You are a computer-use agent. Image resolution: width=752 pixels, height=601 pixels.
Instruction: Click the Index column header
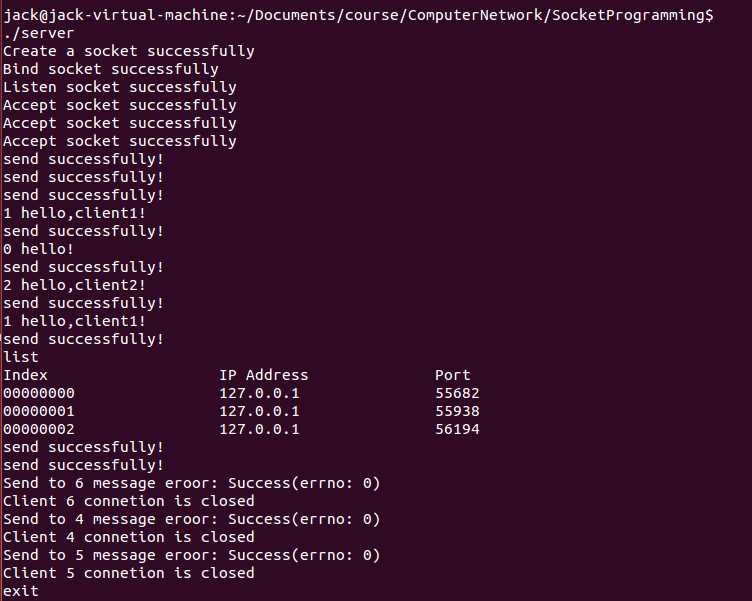25,375
